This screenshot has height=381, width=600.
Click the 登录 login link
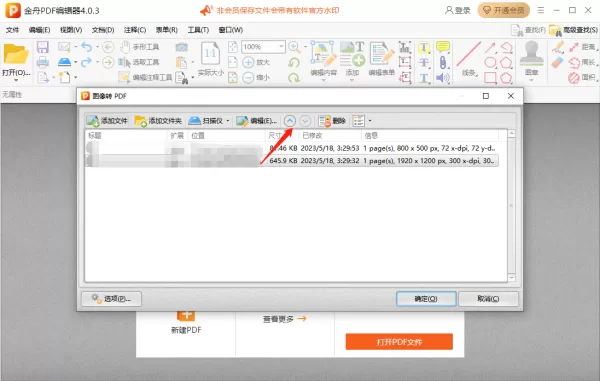(x=458, y=10)
